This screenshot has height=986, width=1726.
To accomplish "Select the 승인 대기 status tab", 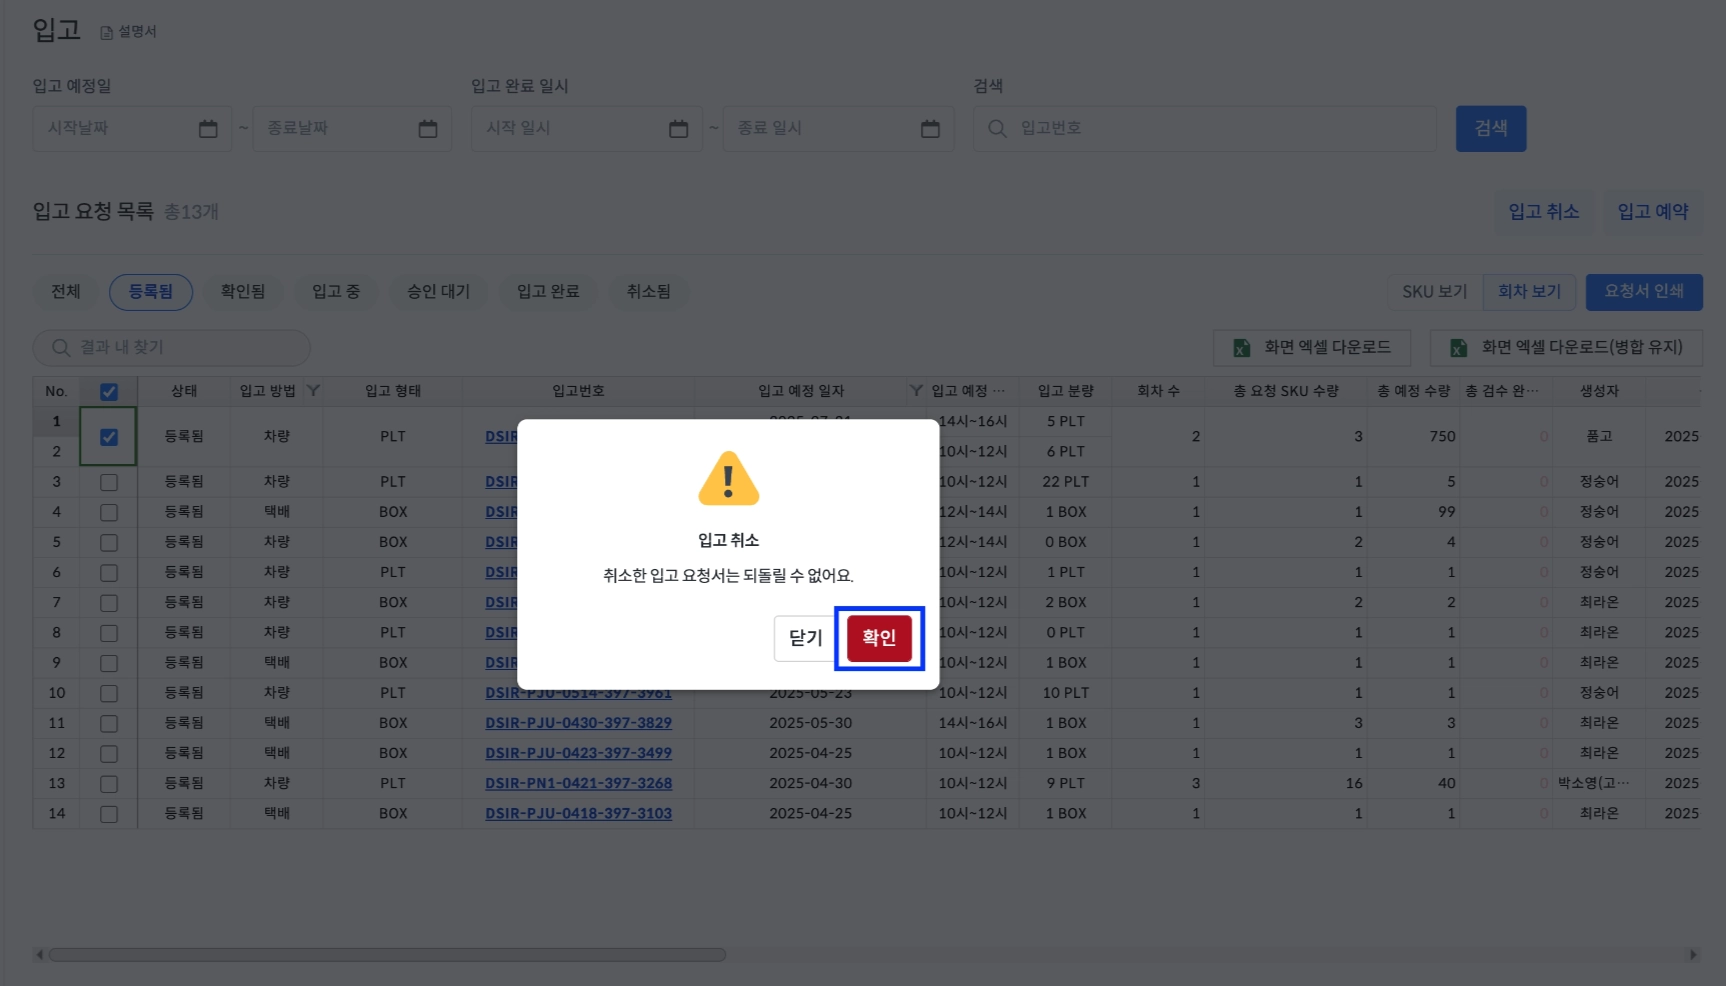I will [x=438, y=292].
